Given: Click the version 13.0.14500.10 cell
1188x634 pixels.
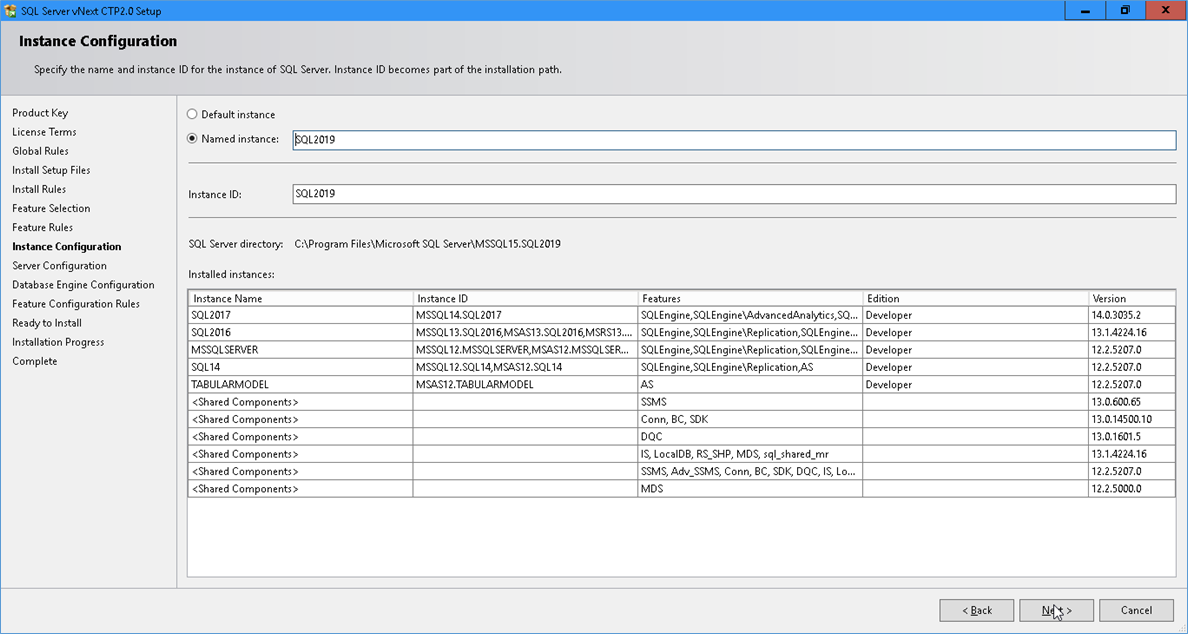Looking at the screenshot, I should pyautogui.click(x=1132, y=420).
